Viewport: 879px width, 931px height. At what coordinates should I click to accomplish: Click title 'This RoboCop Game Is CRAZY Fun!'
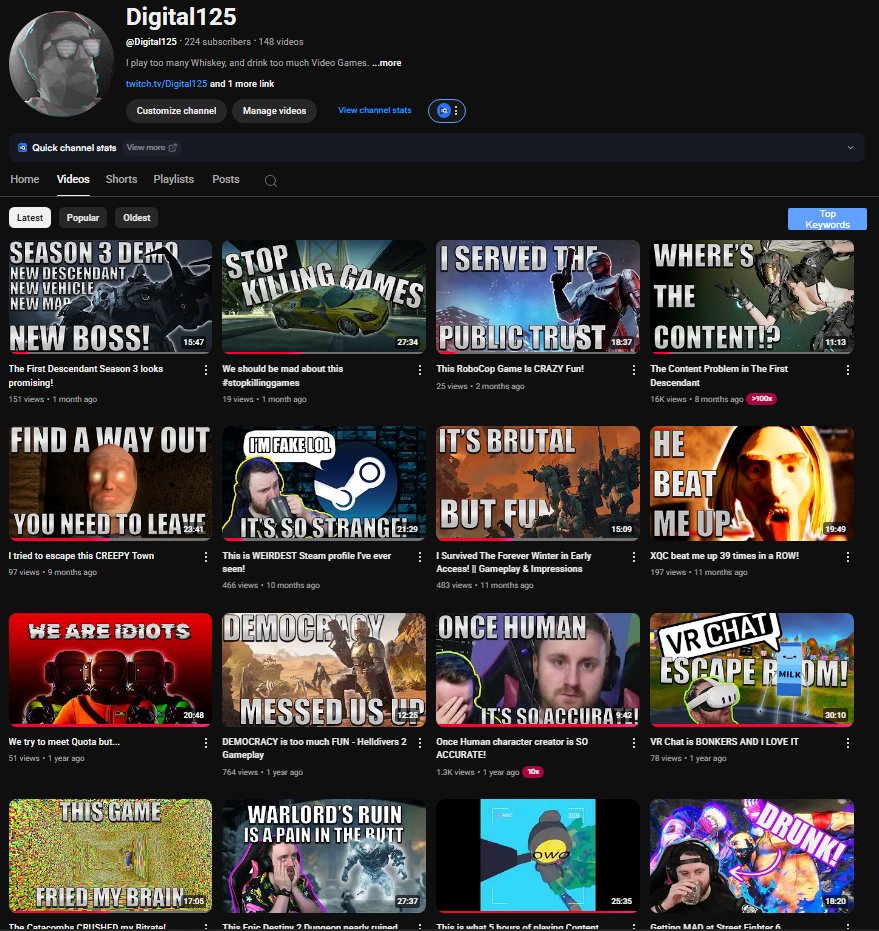pyautogui.click(x=510, y=369)
